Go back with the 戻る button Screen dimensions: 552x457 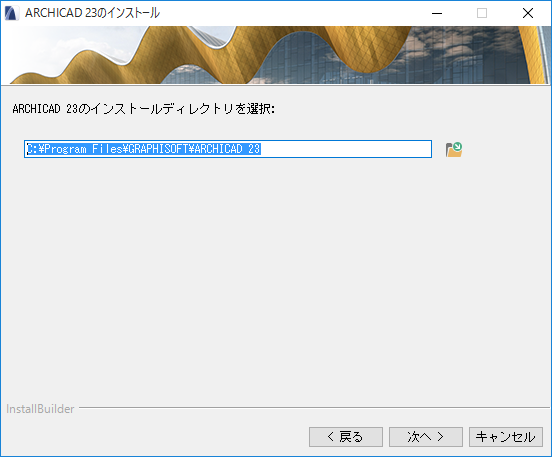pyautogui.click(x=346, y=437)
